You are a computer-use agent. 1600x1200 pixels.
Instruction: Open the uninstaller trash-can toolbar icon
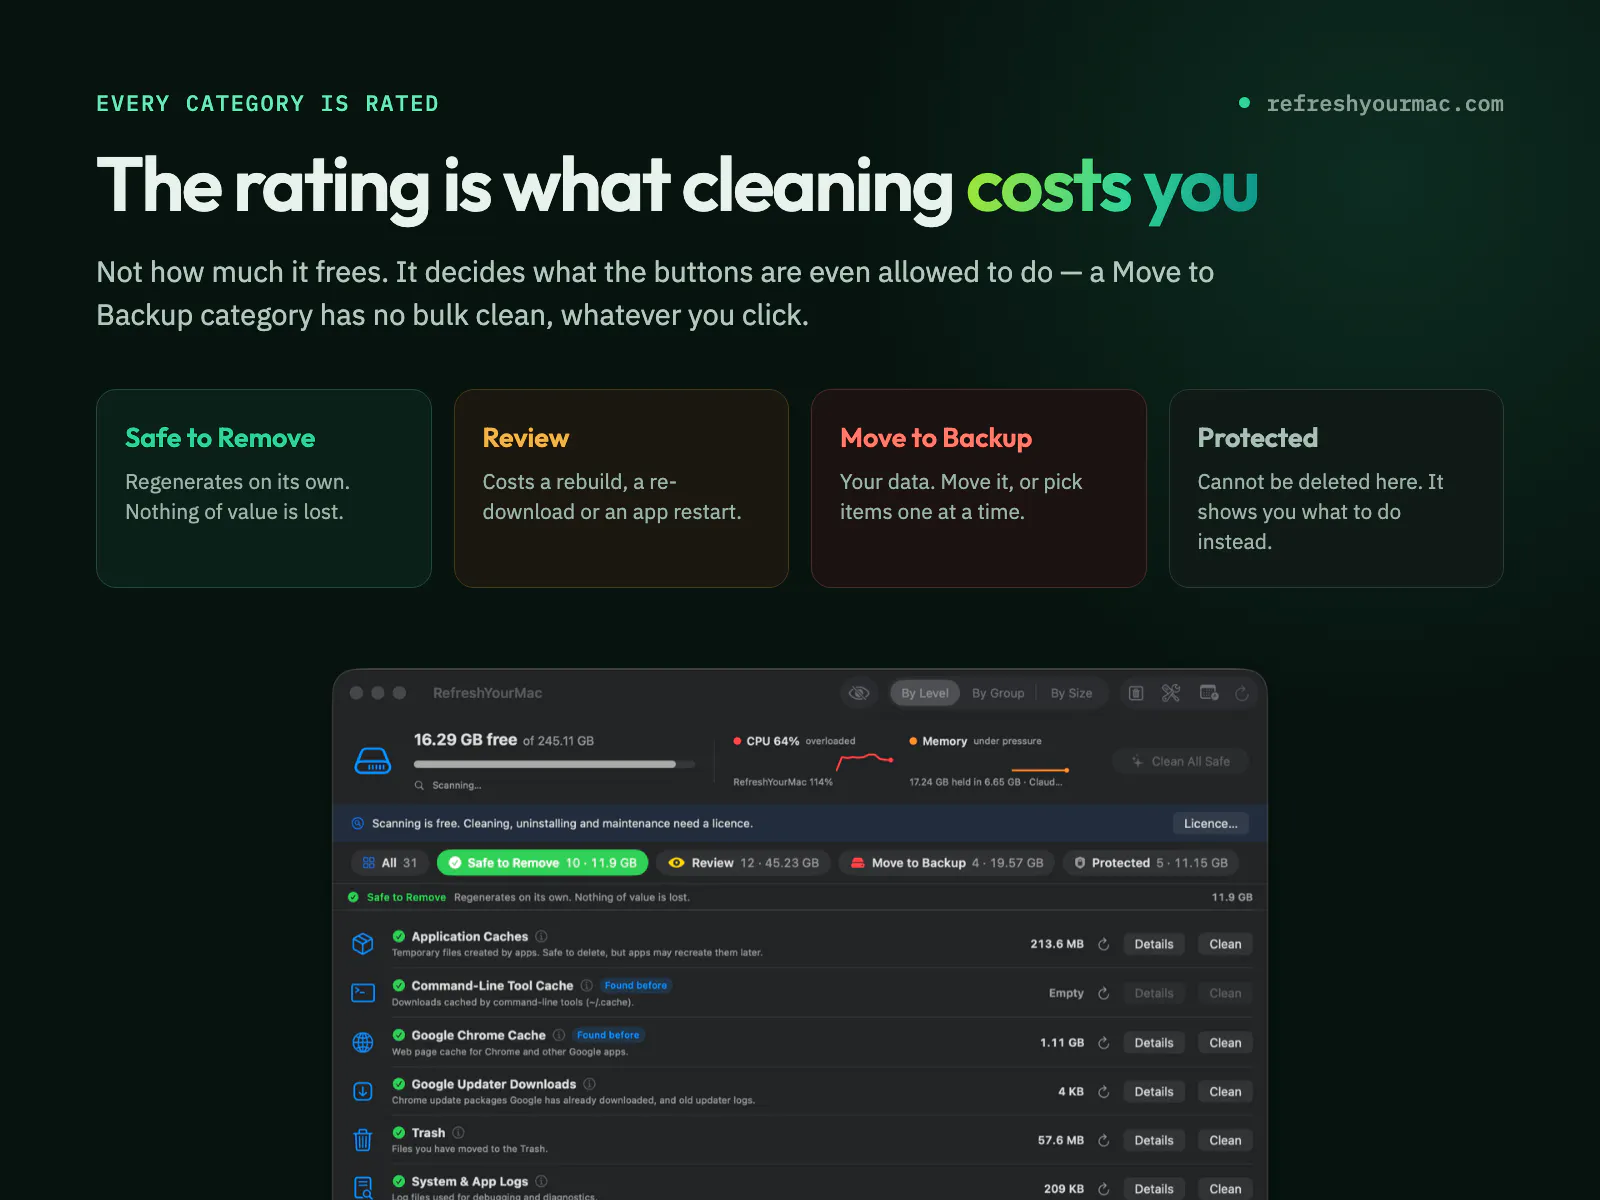point(1136,693)
